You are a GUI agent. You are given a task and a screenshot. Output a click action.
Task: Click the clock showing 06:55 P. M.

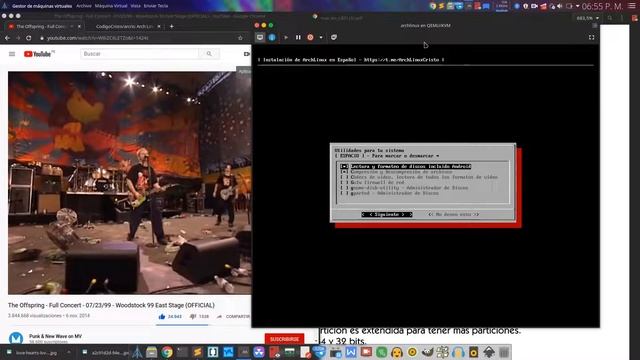pos(602,6)
